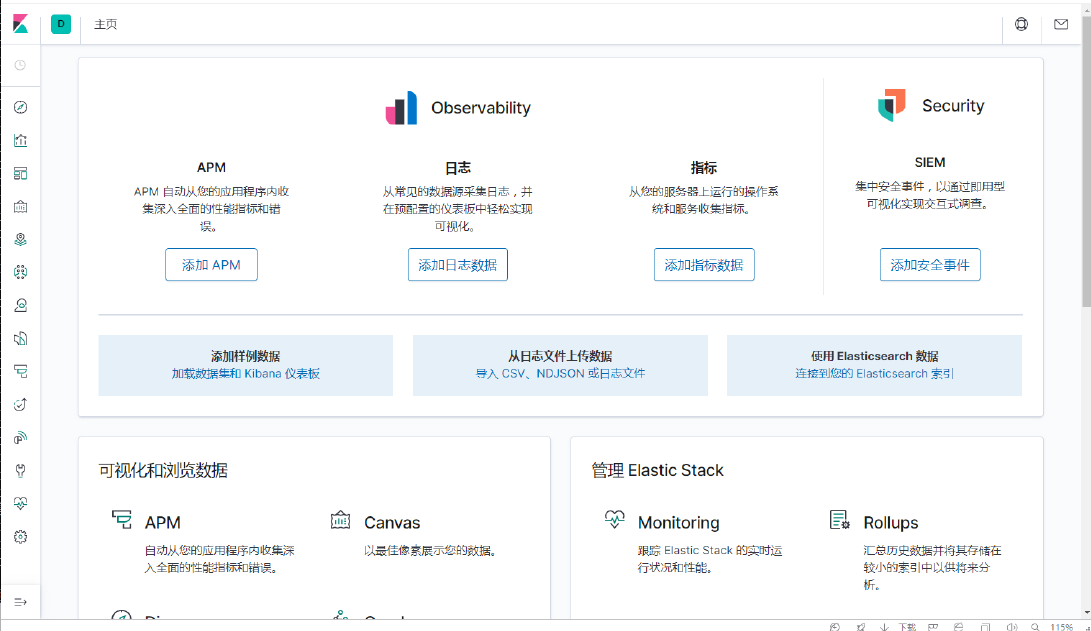Open Maps from the left navigation
Screen dimensions: 1091x631
(20, 239)
